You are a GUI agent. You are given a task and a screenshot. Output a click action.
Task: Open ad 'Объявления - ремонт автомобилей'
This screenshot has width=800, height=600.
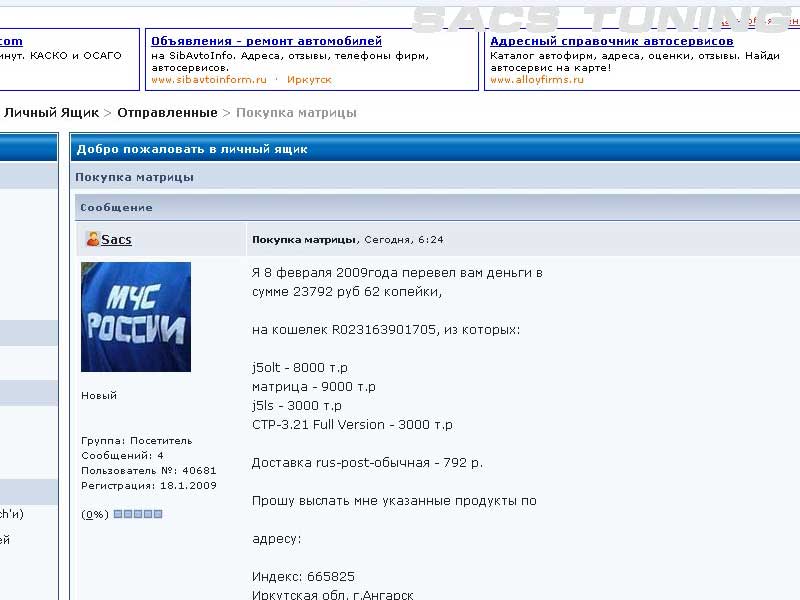click(x=266, y=41)
